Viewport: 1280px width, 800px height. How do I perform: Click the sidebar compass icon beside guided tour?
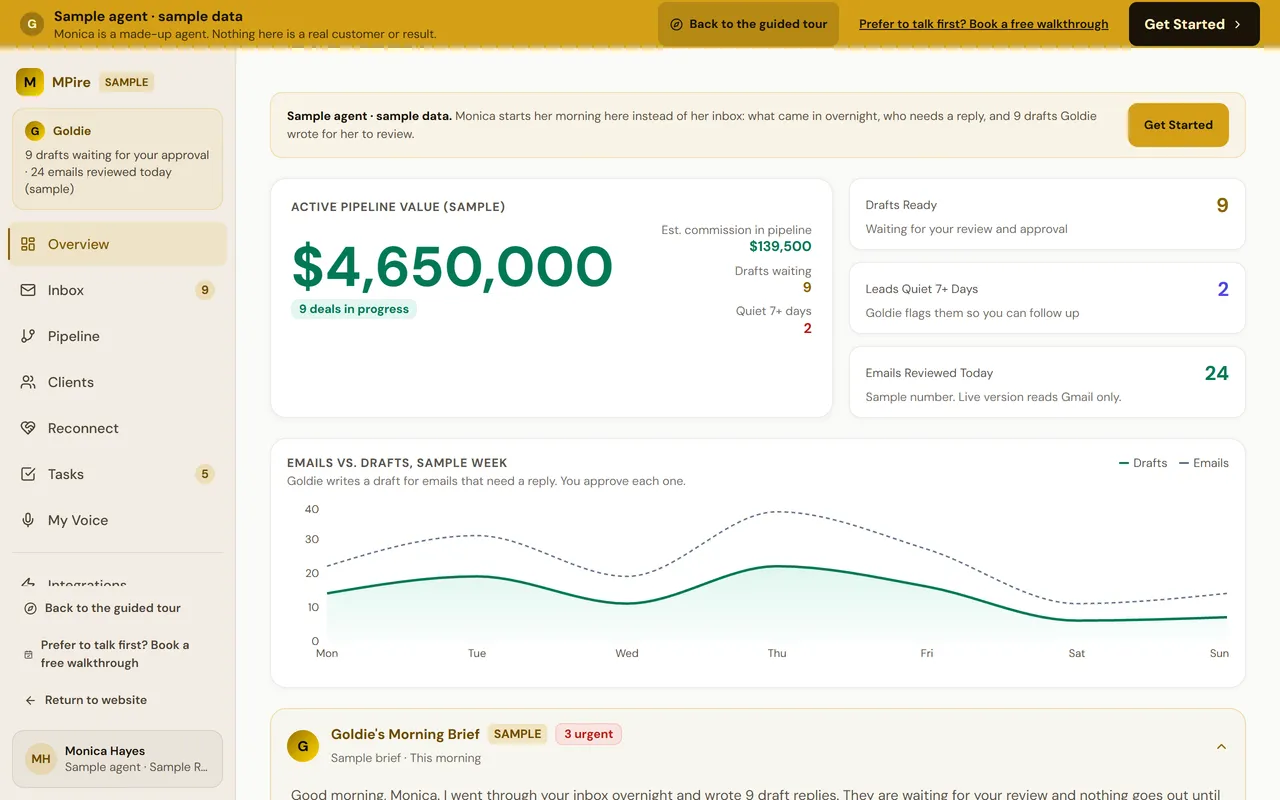[x=30, y=608]
